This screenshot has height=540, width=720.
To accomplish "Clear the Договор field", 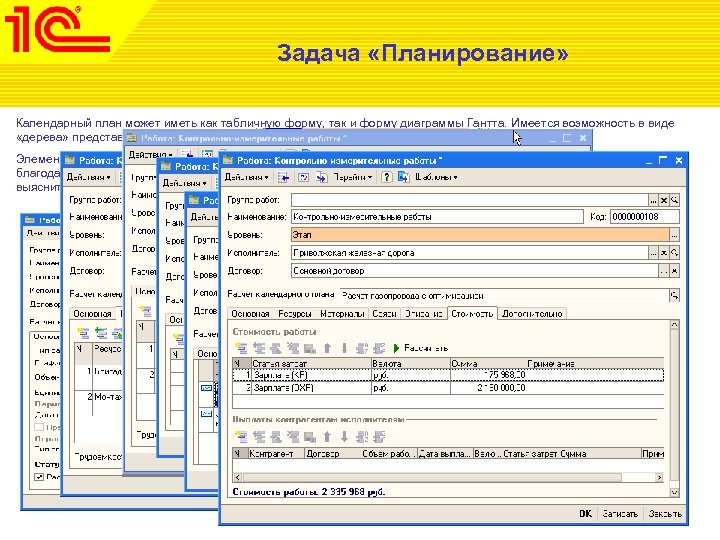I will tap(674, 271).
